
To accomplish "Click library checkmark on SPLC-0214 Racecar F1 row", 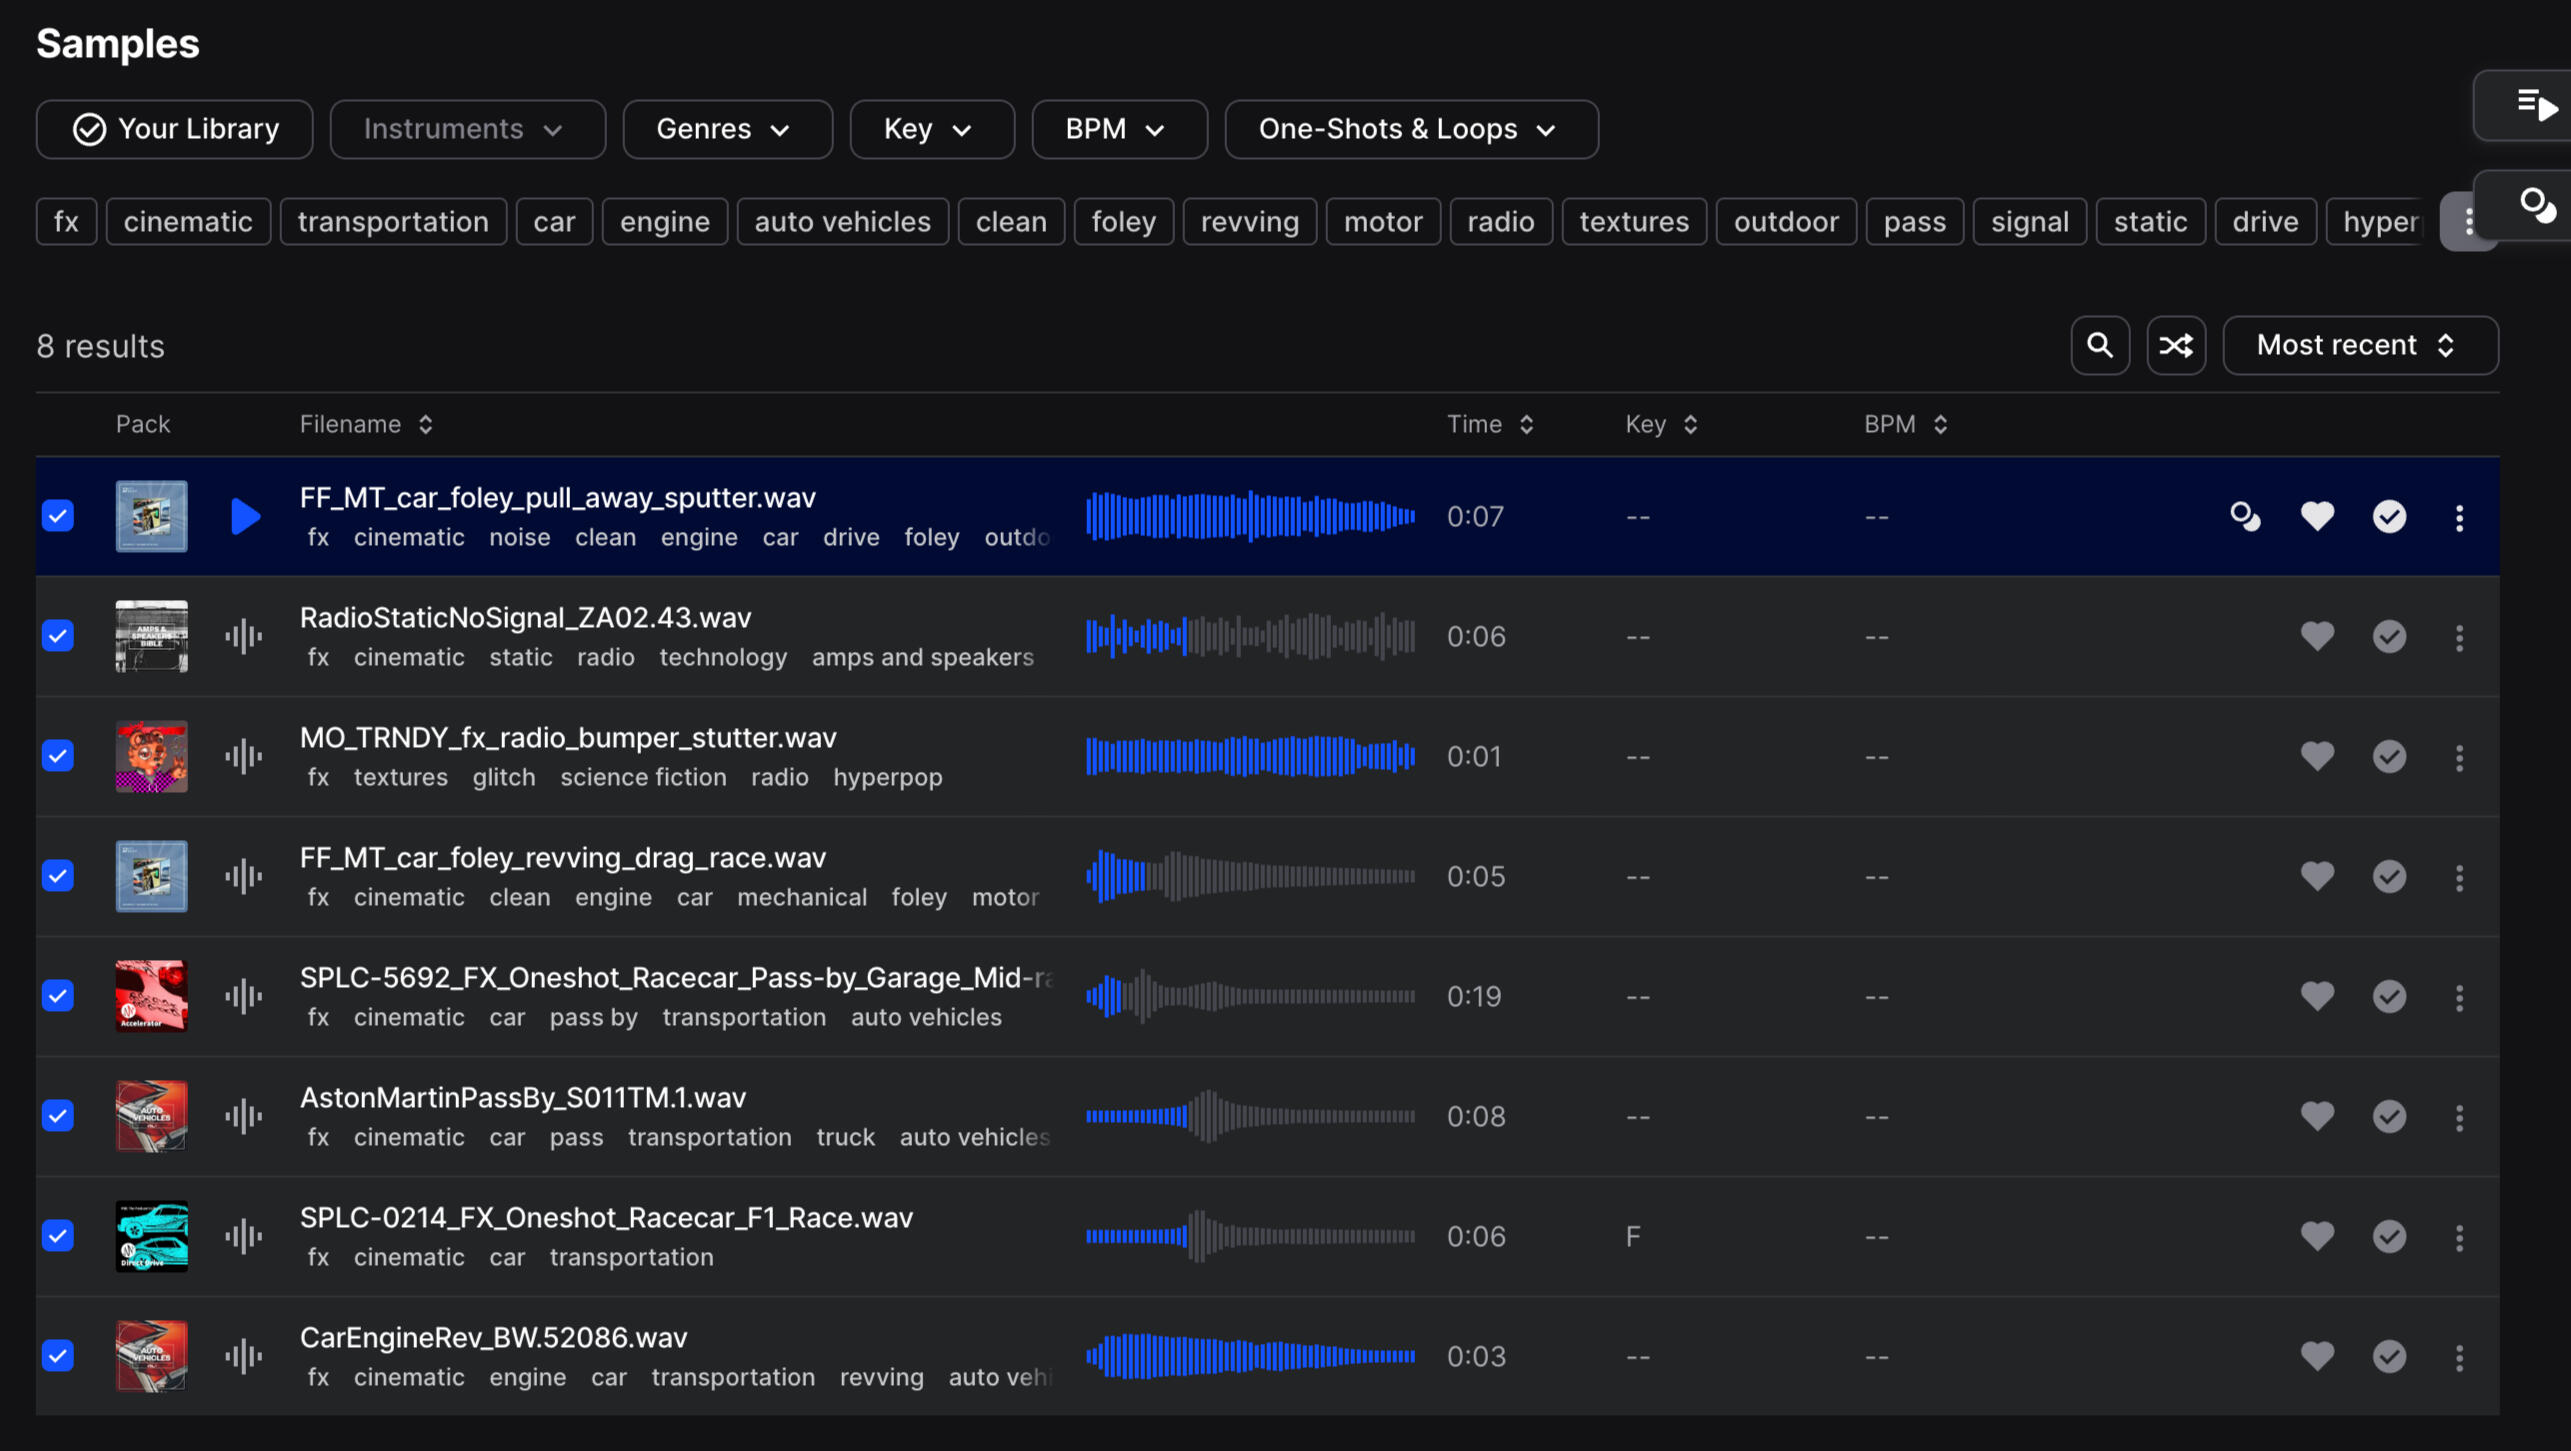I will 2388,1237.
